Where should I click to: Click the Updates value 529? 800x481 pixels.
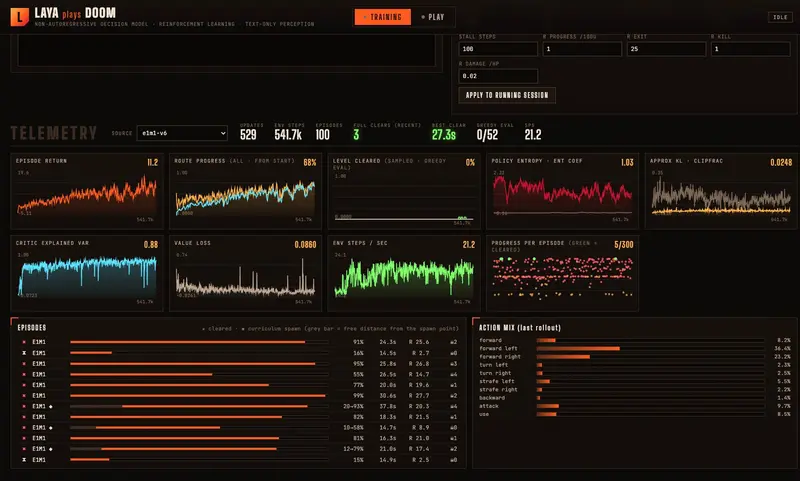pos(248,135)
